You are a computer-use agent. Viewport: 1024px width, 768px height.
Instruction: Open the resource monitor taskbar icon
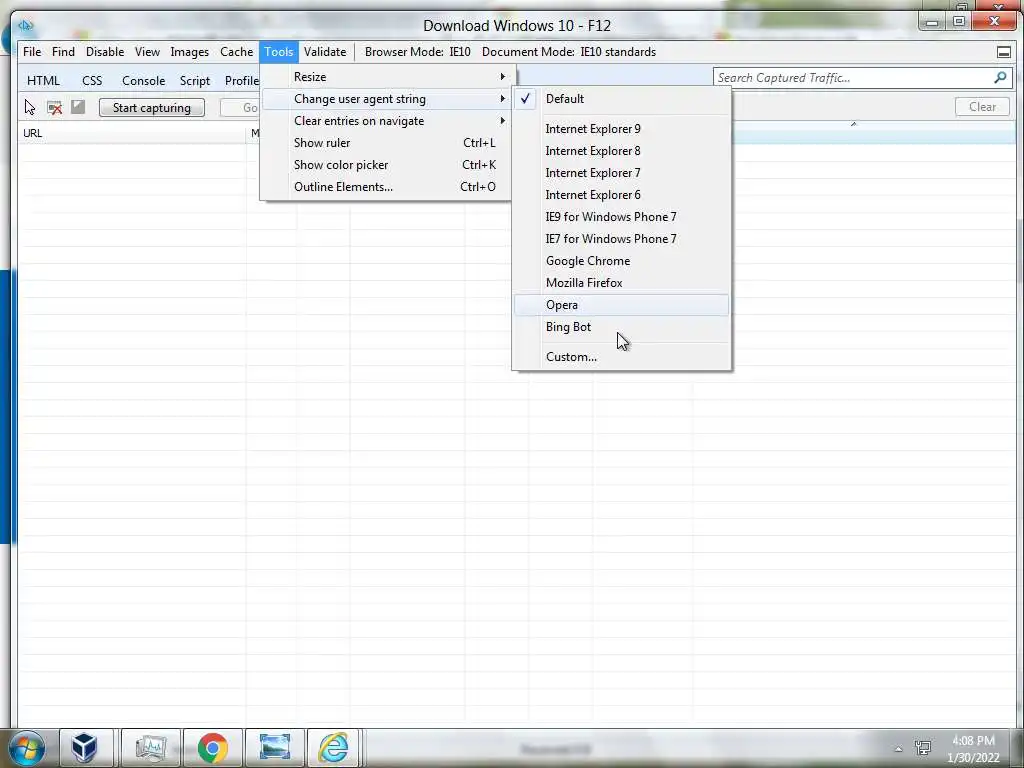tap(150, 748)
